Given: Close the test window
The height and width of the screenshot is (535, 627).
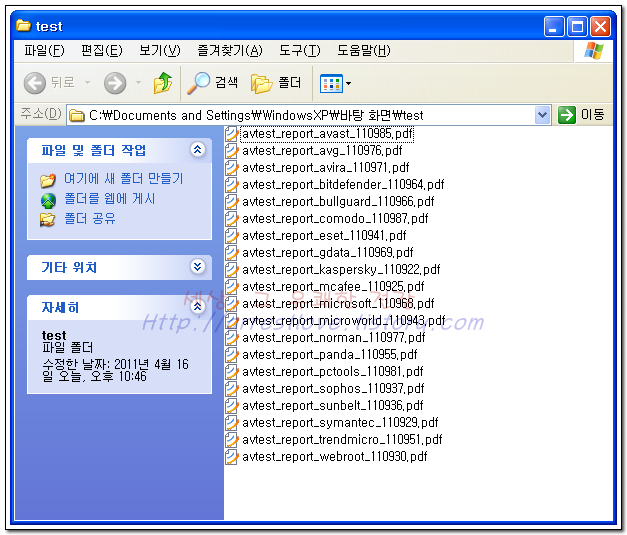Looking at the screenshot, I should [601, 27].
